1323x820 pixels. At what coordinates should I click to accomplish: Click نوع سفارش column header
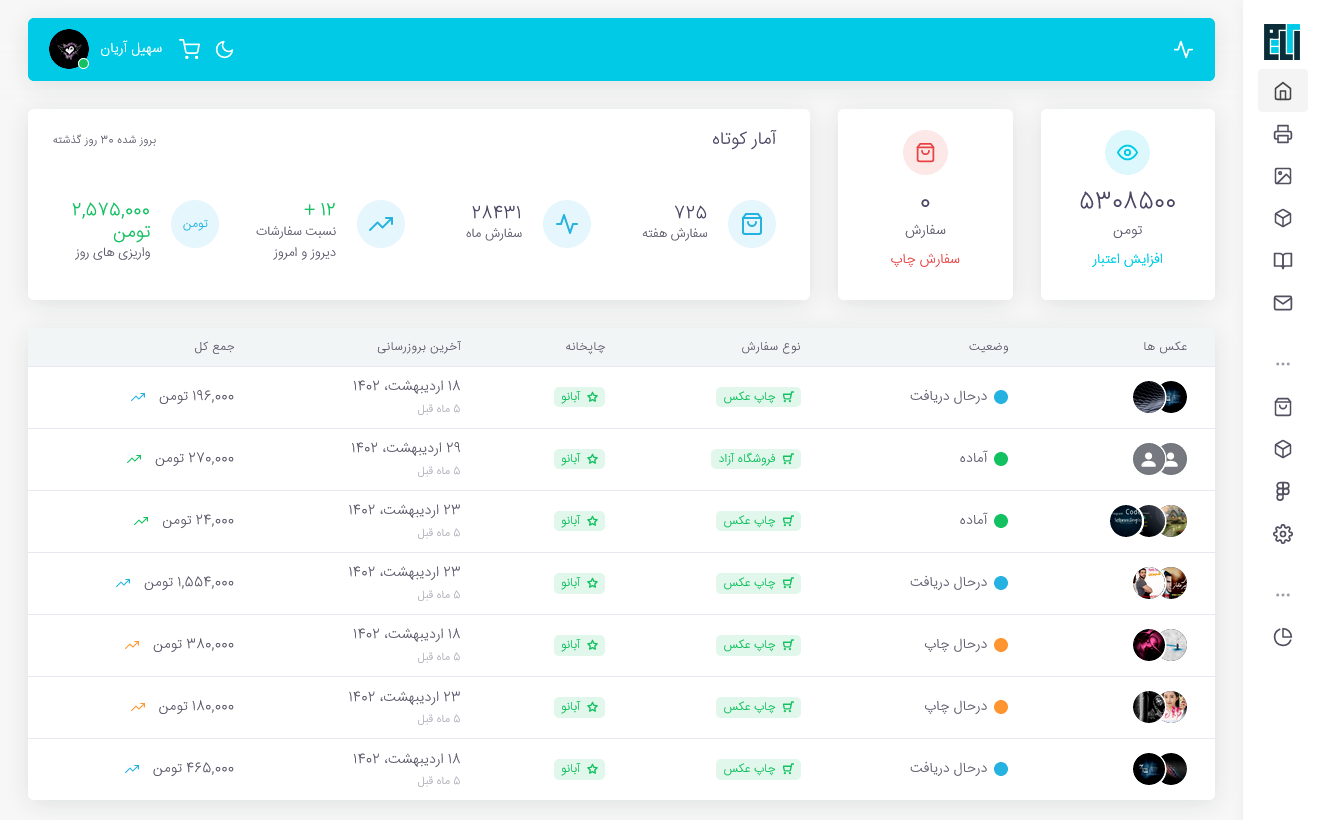[771, 347]
